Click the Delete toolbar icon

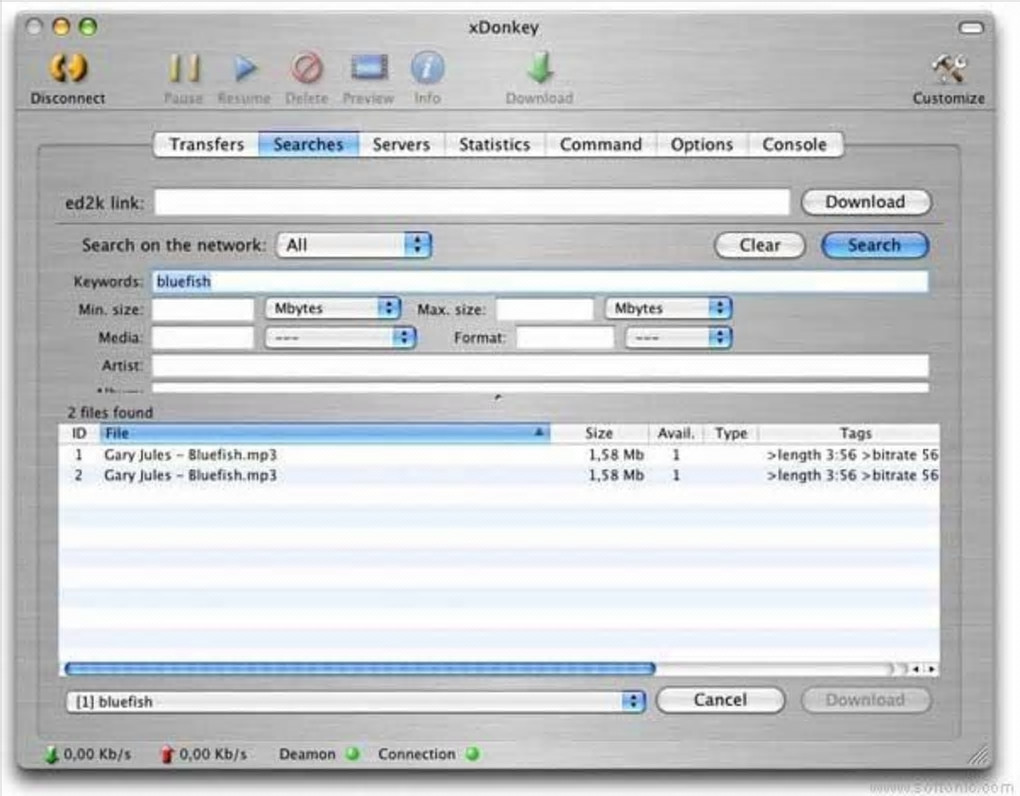[306, 68]
